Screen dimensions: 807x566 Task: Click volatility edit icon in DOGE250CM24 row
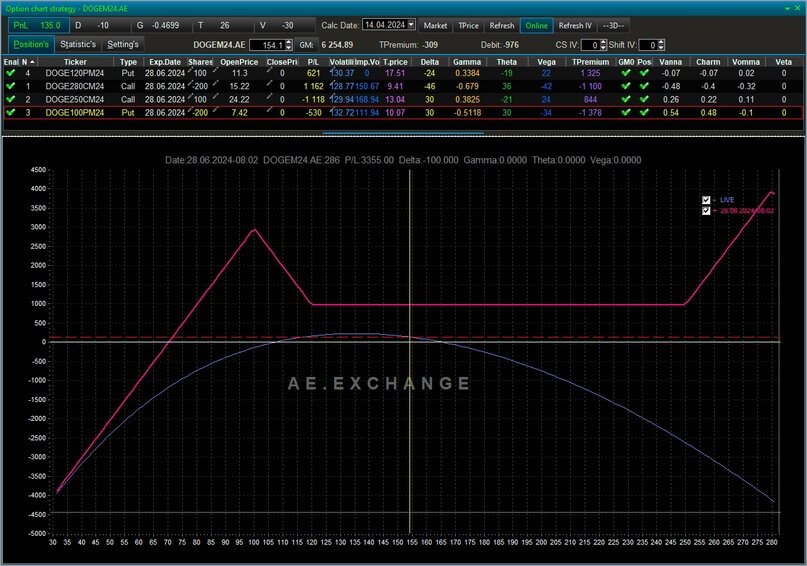pyautogui.click(x=332, y=96)
